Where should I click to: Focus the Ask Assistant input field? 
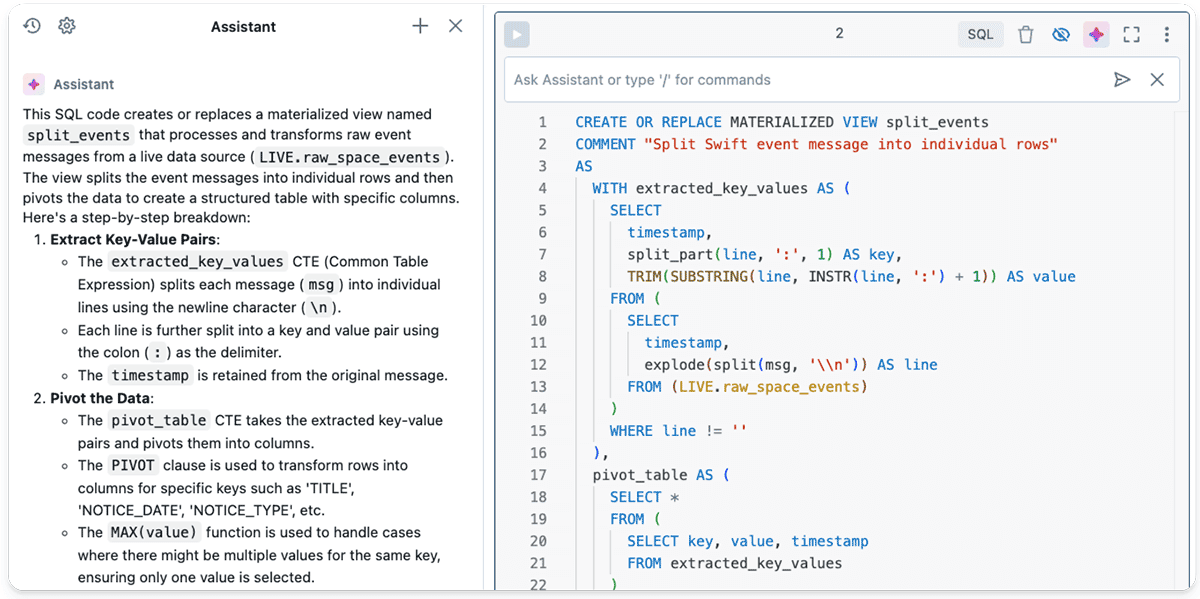point(800,80)
